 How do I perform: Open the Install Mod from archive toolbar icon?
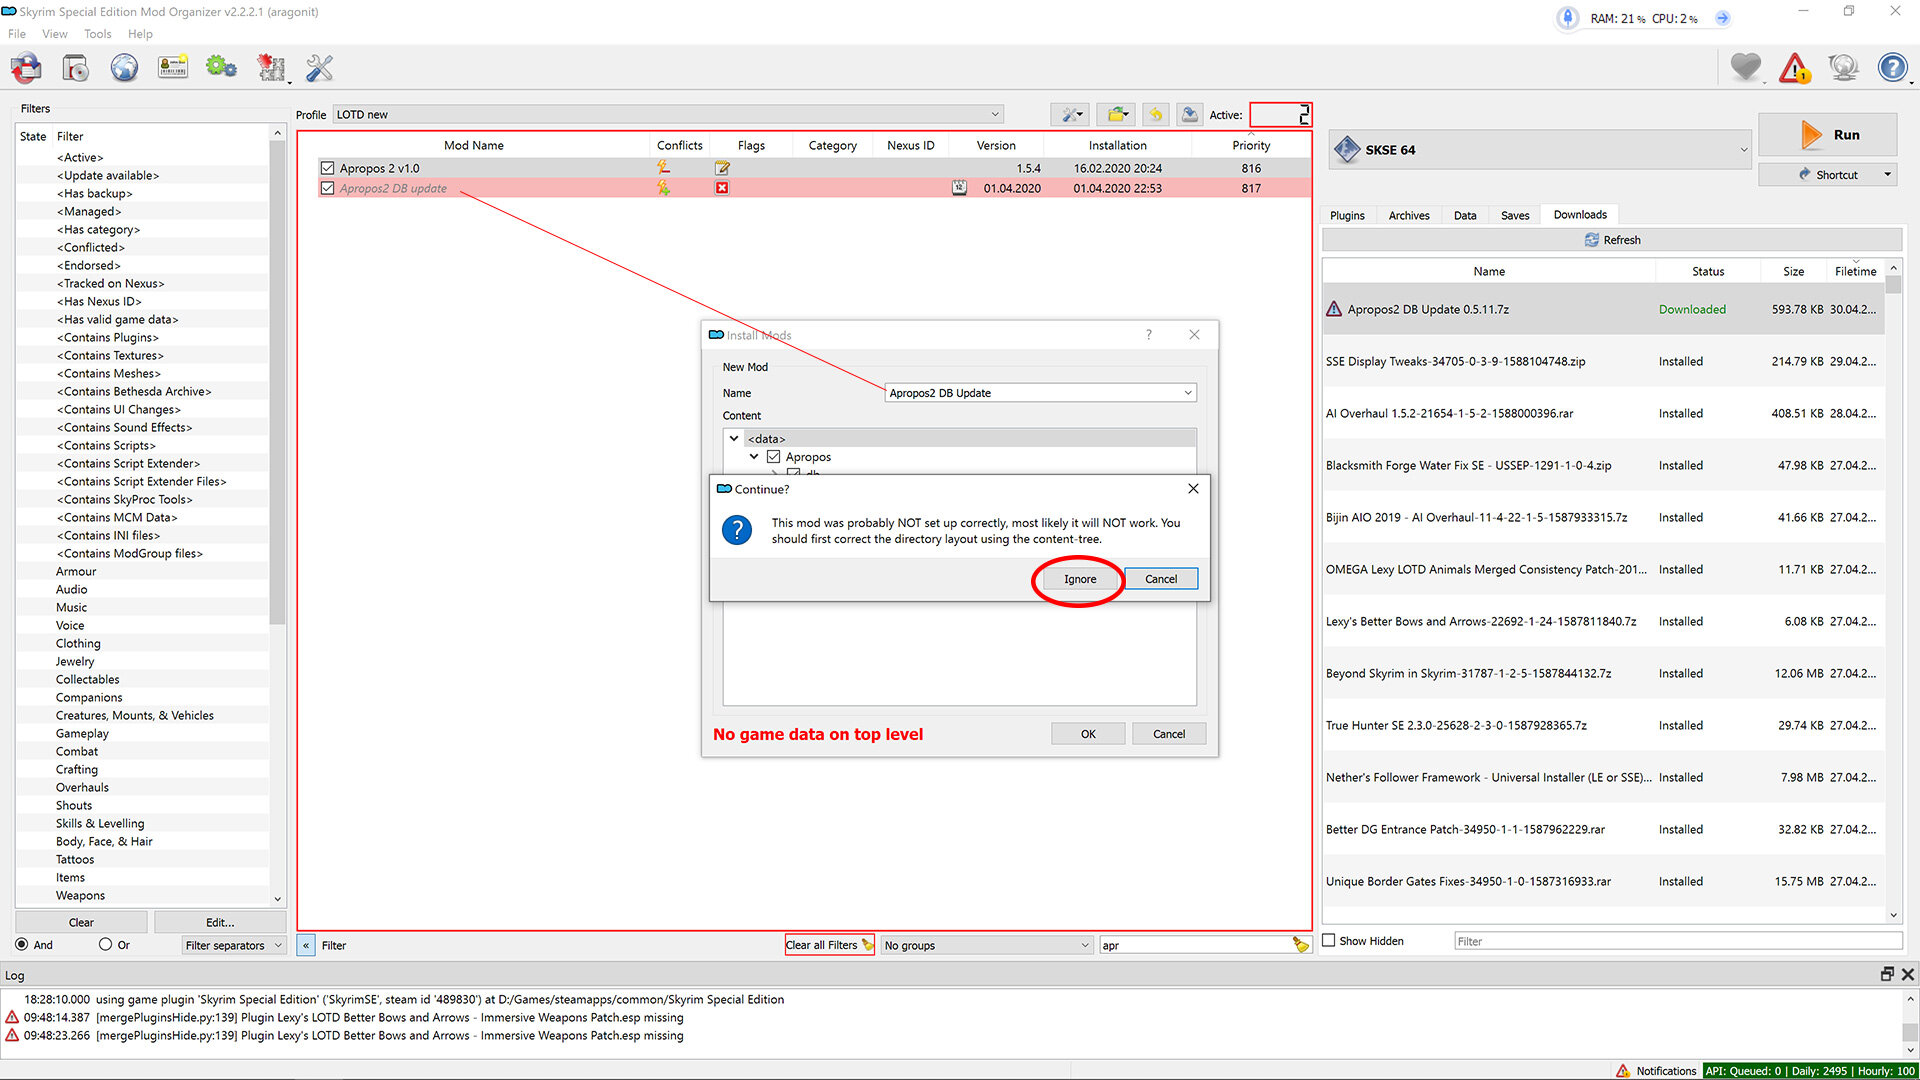point(26,68)
